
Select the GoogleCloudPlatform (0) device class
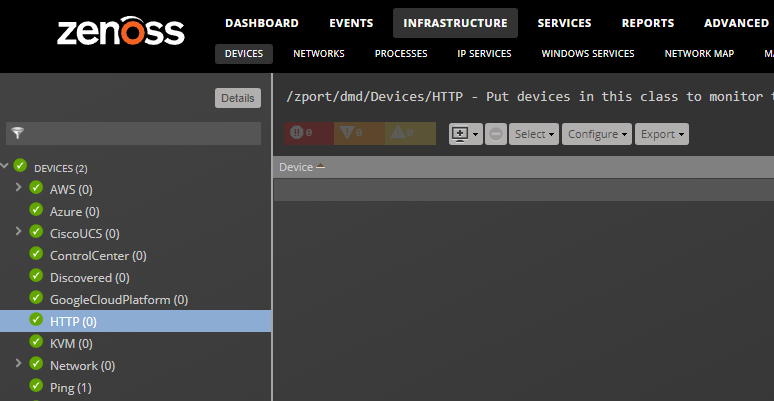point(119,300)
